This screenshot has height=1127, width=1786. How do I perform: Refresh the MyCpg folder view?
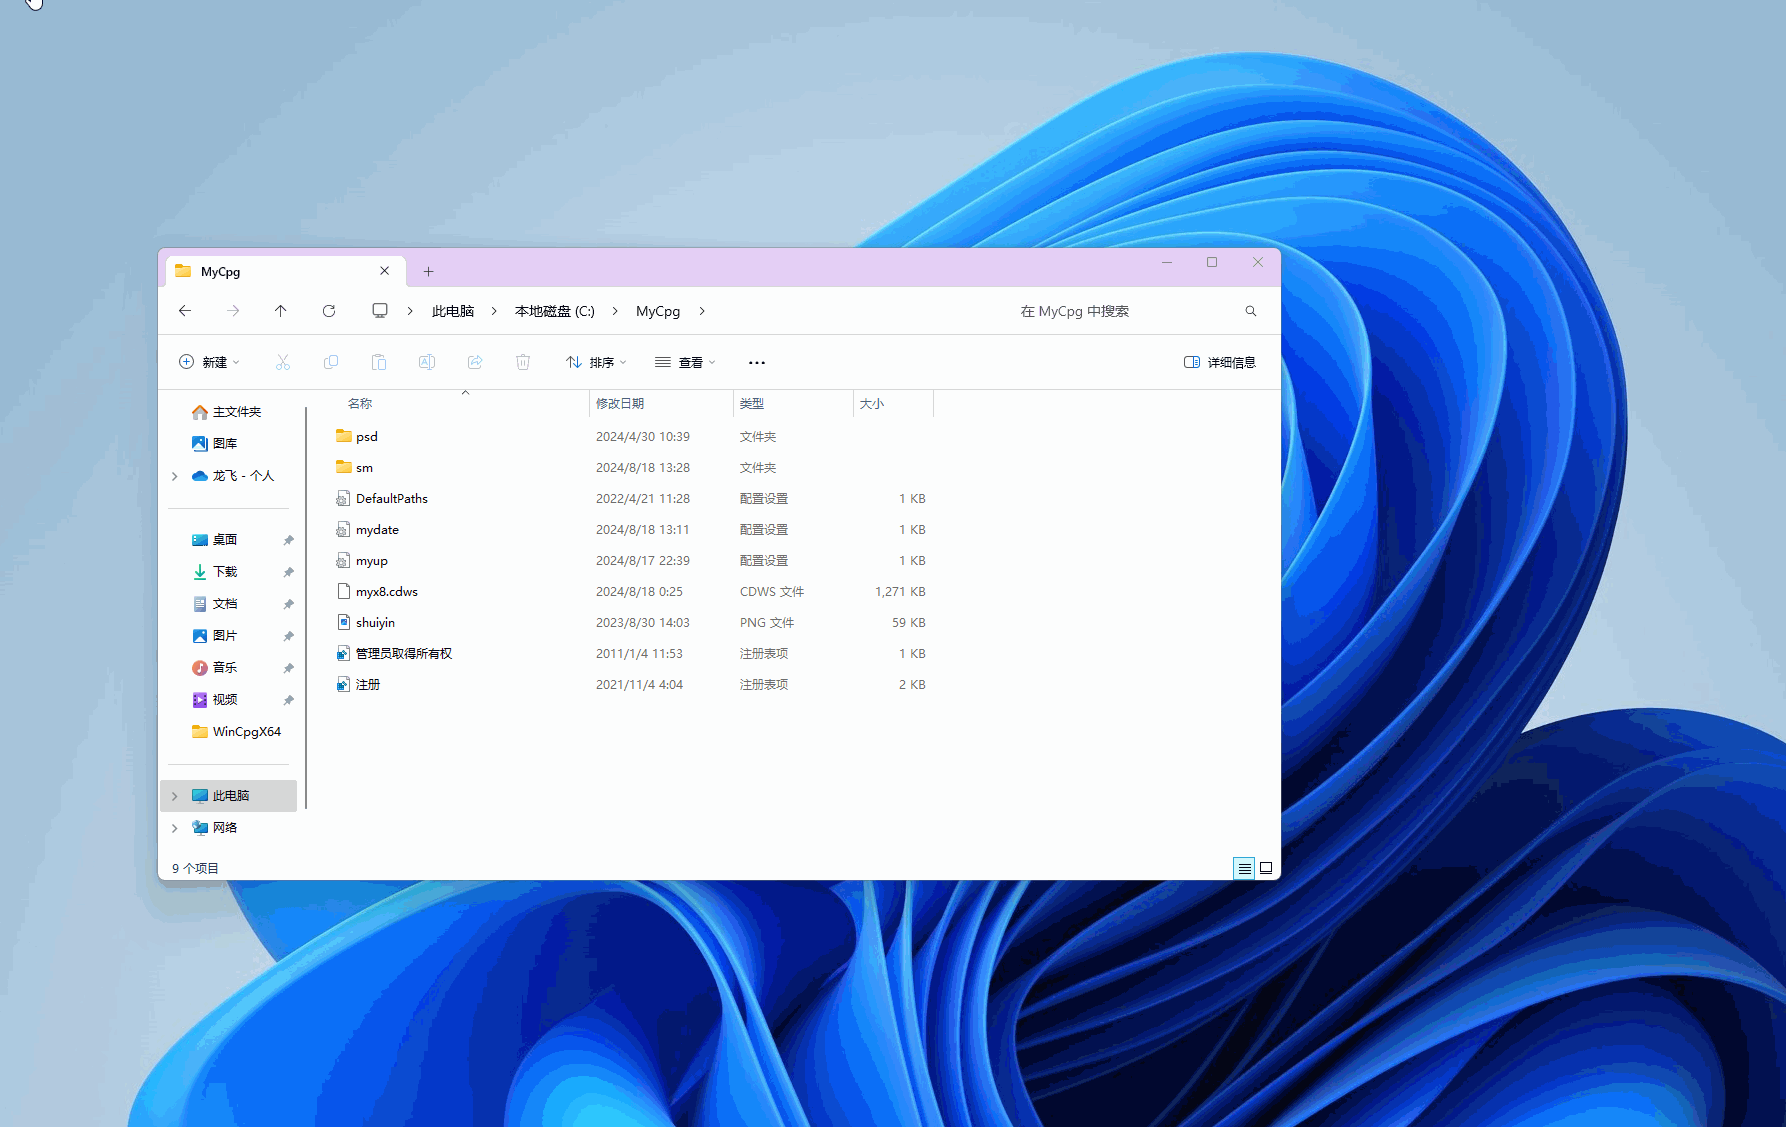click(329, 311)
